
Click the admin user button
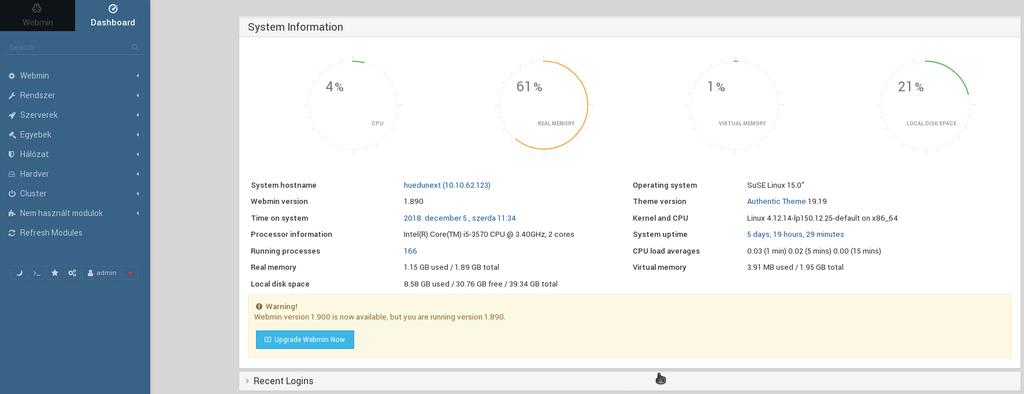102,273
